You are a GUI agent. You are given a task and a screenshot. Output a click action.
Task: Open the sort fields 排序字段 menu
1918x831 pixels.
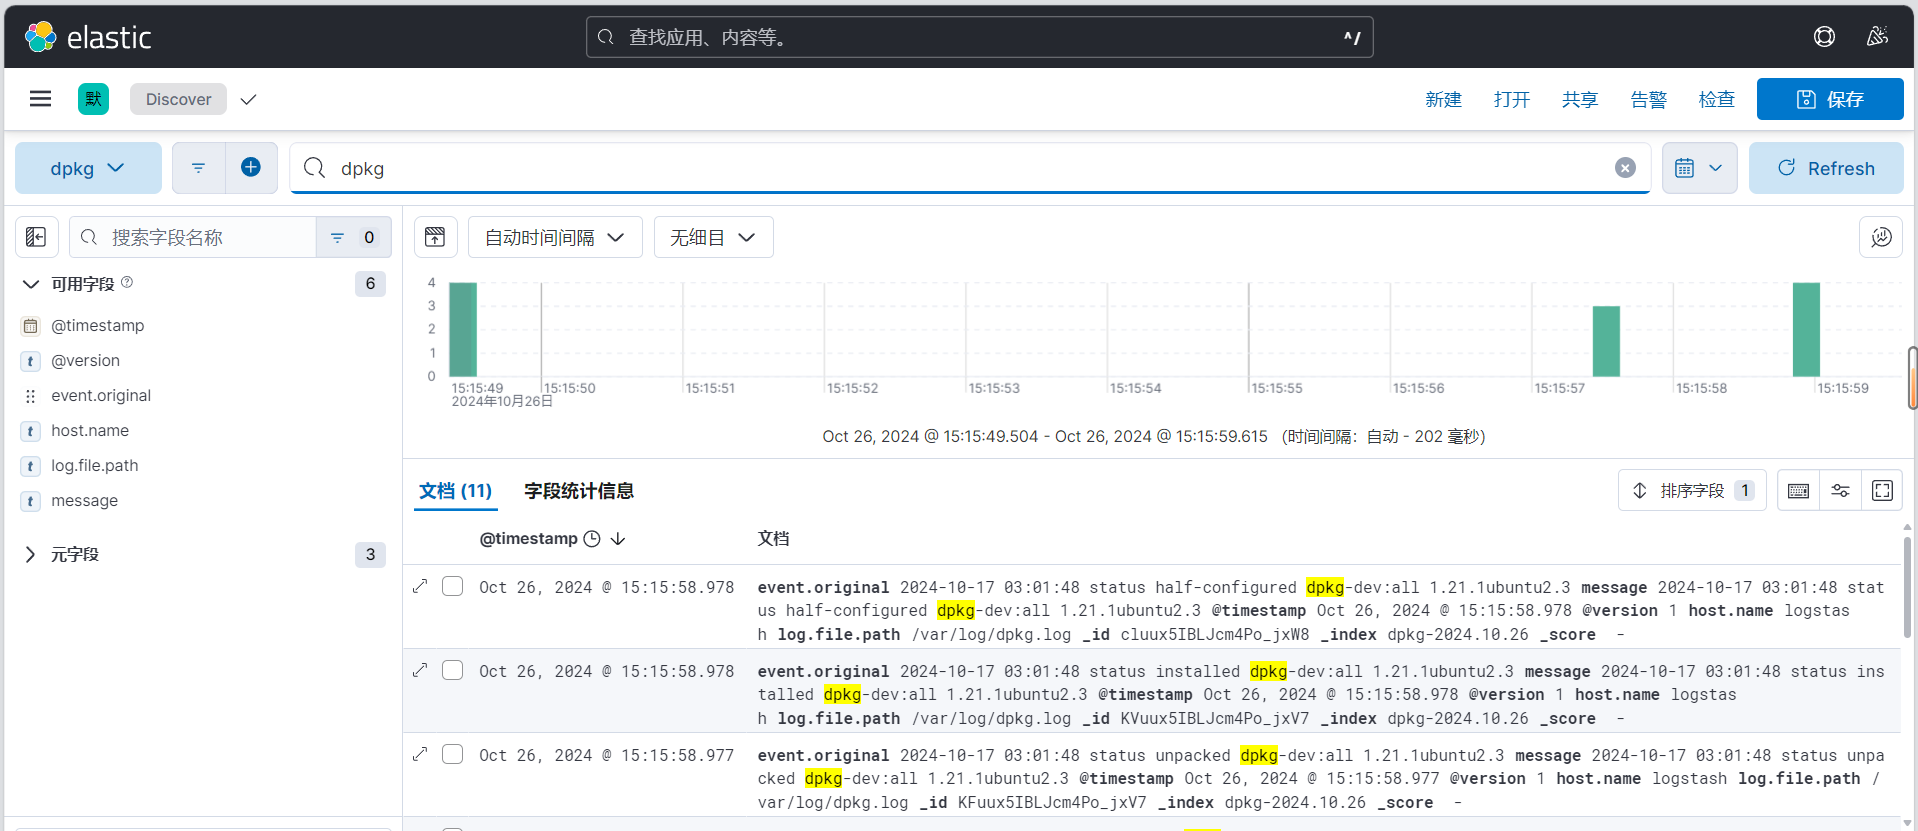click(x=1692, y=490)
